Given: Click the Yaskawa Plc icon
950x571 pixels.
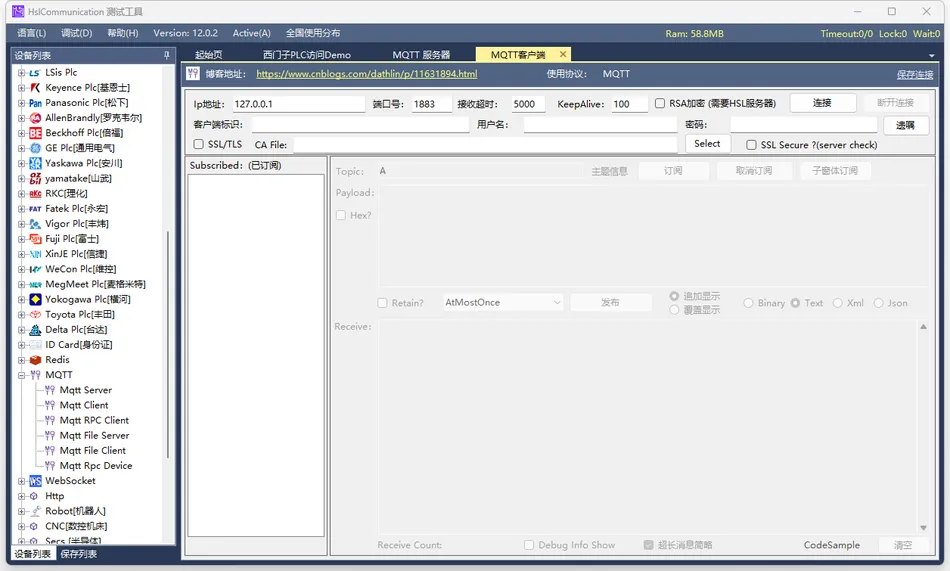Looking at the screenshot, I should [35, 164].
